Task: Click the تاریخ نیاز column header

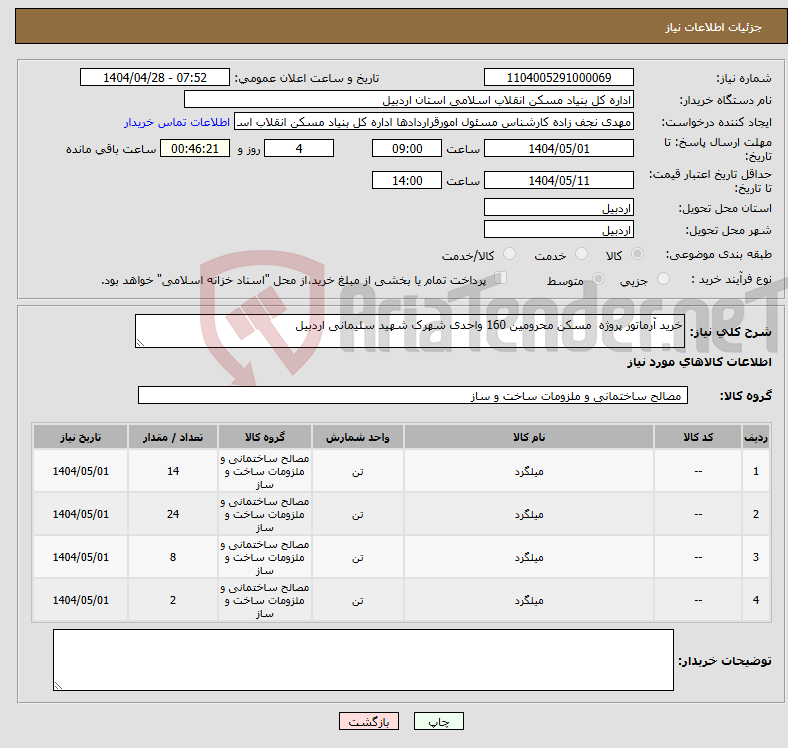Action: tap(81, 437)
